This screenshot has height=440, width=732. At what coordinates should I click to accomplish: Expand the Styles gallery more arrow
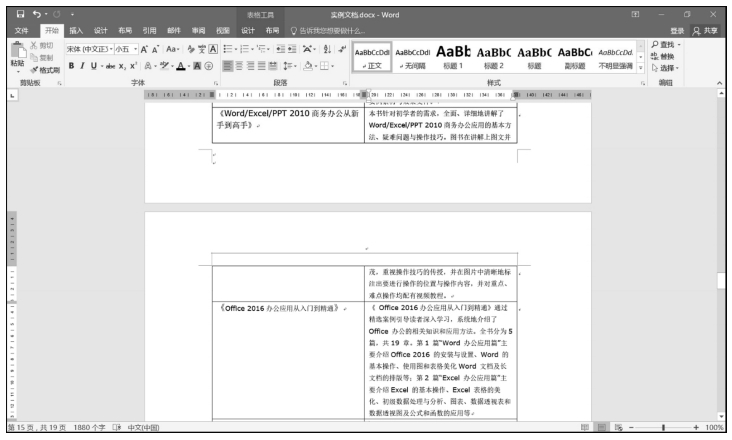pos(641,68)
